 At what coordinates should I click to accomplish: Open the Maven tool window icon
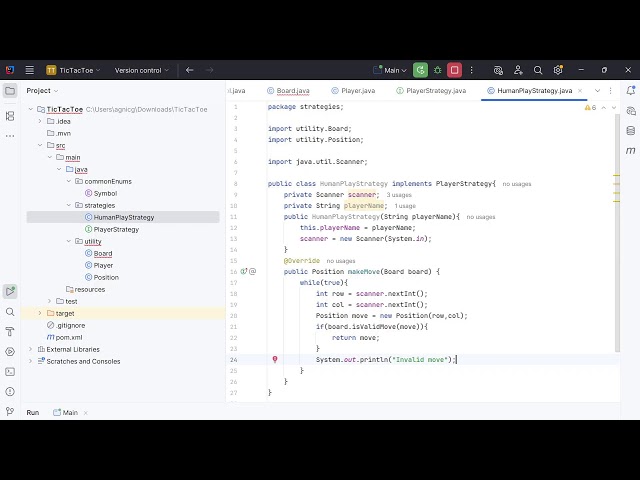(631, 151)
